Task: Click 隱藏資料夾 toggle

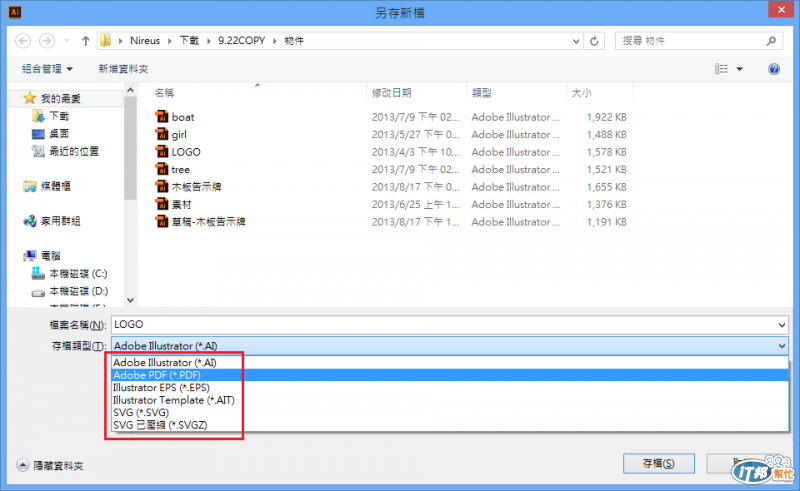Action: tap(50, 465)
